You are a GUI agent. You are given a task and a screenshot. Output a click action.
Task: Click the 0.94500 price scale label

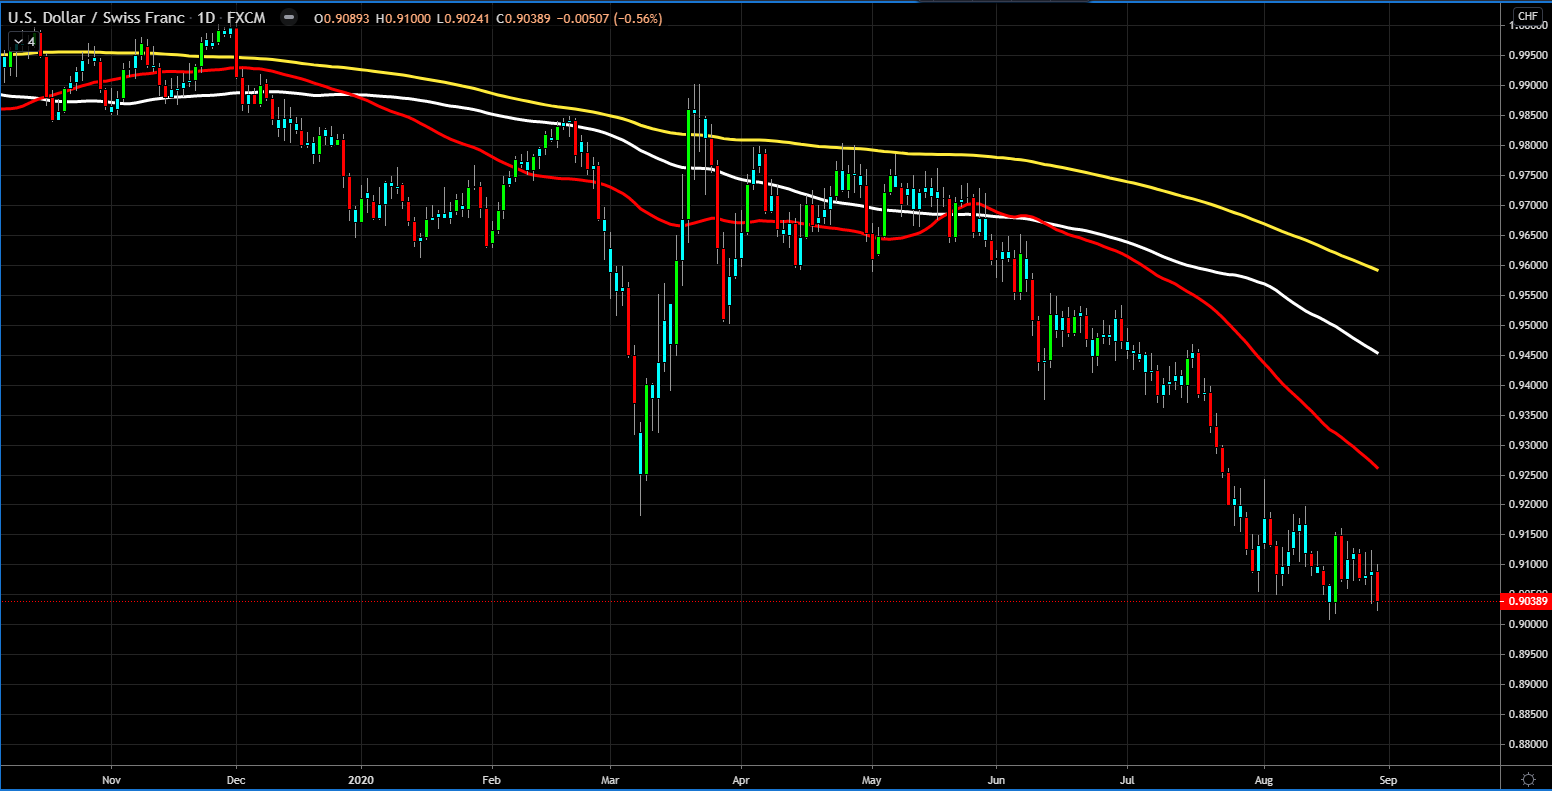[x=1529, y=356]
